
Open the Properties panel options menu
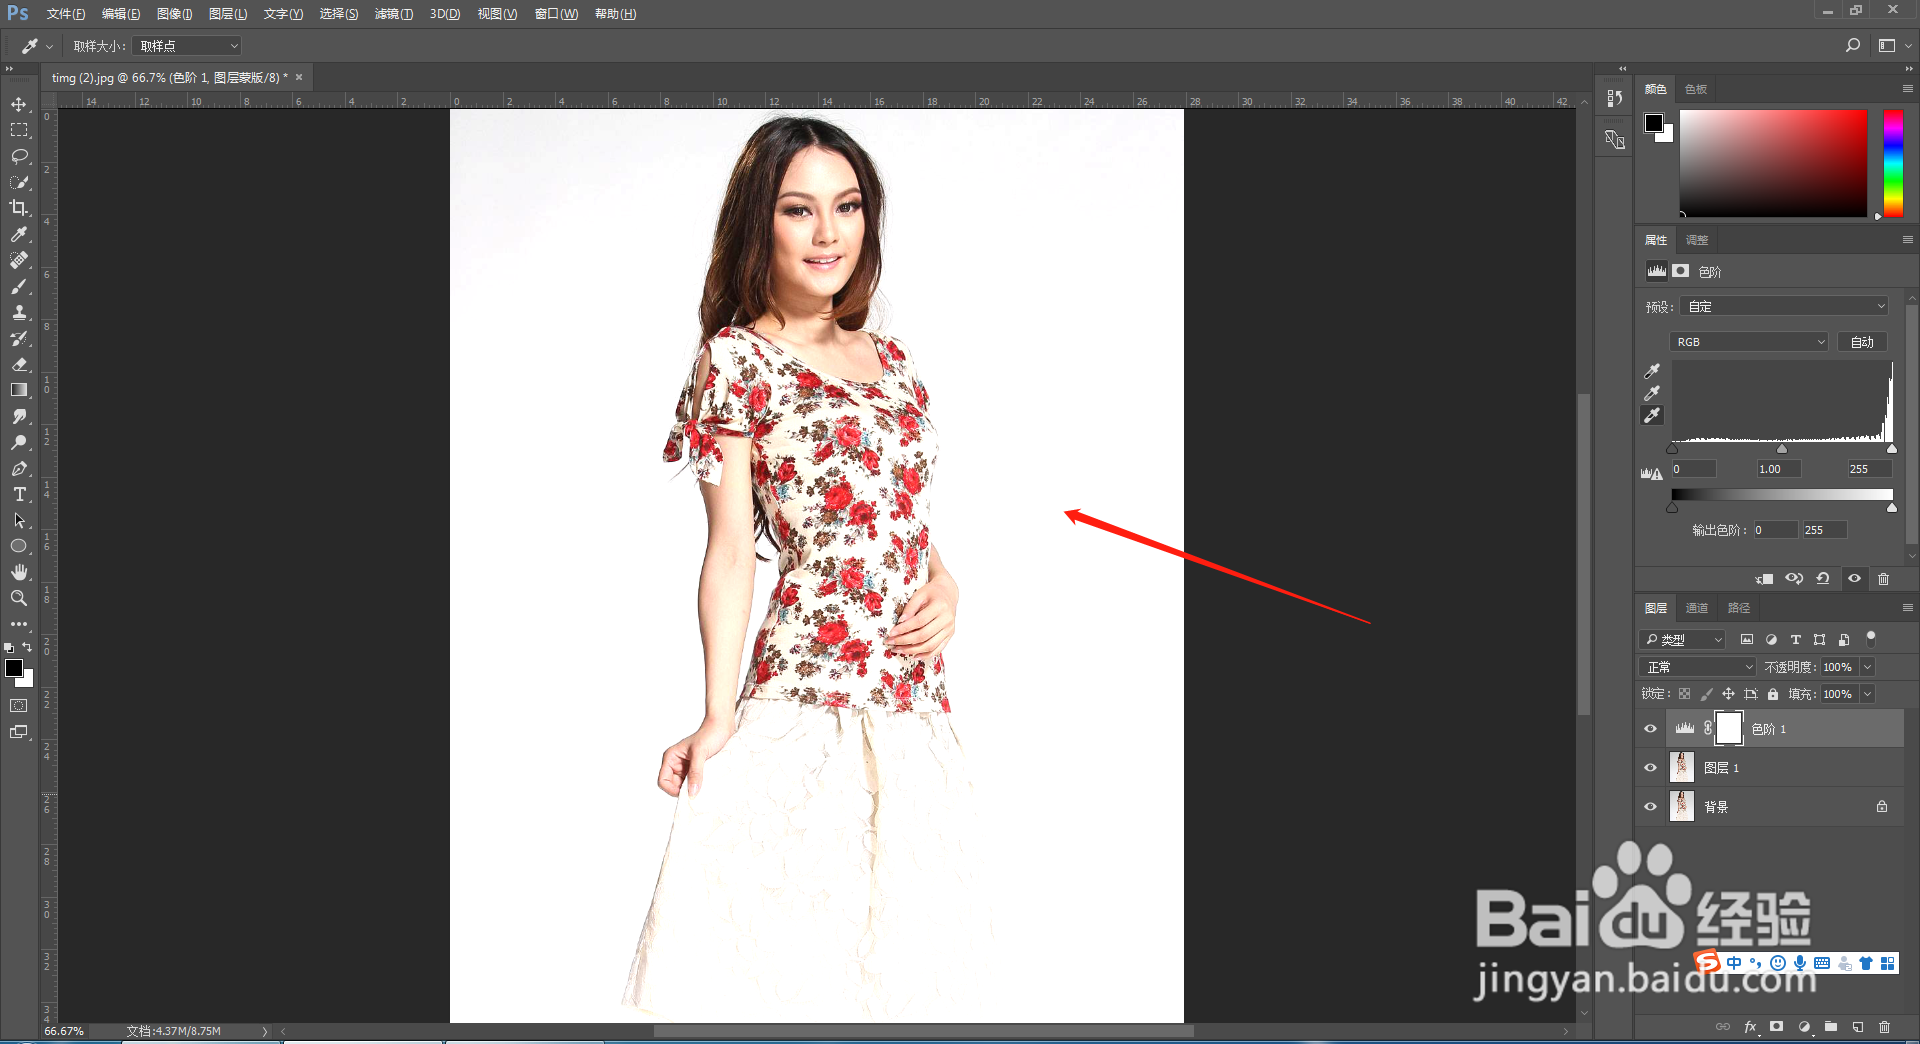[1908, 240]
